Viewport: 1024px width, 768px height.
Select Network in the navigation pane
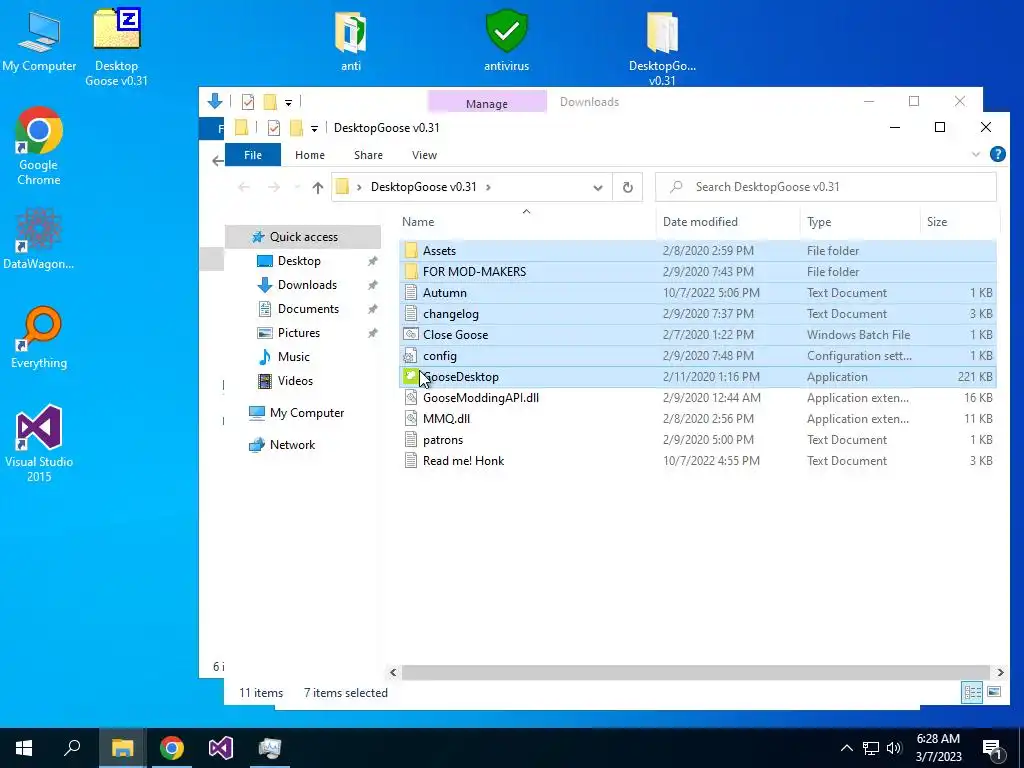click(x=292, y=445)
